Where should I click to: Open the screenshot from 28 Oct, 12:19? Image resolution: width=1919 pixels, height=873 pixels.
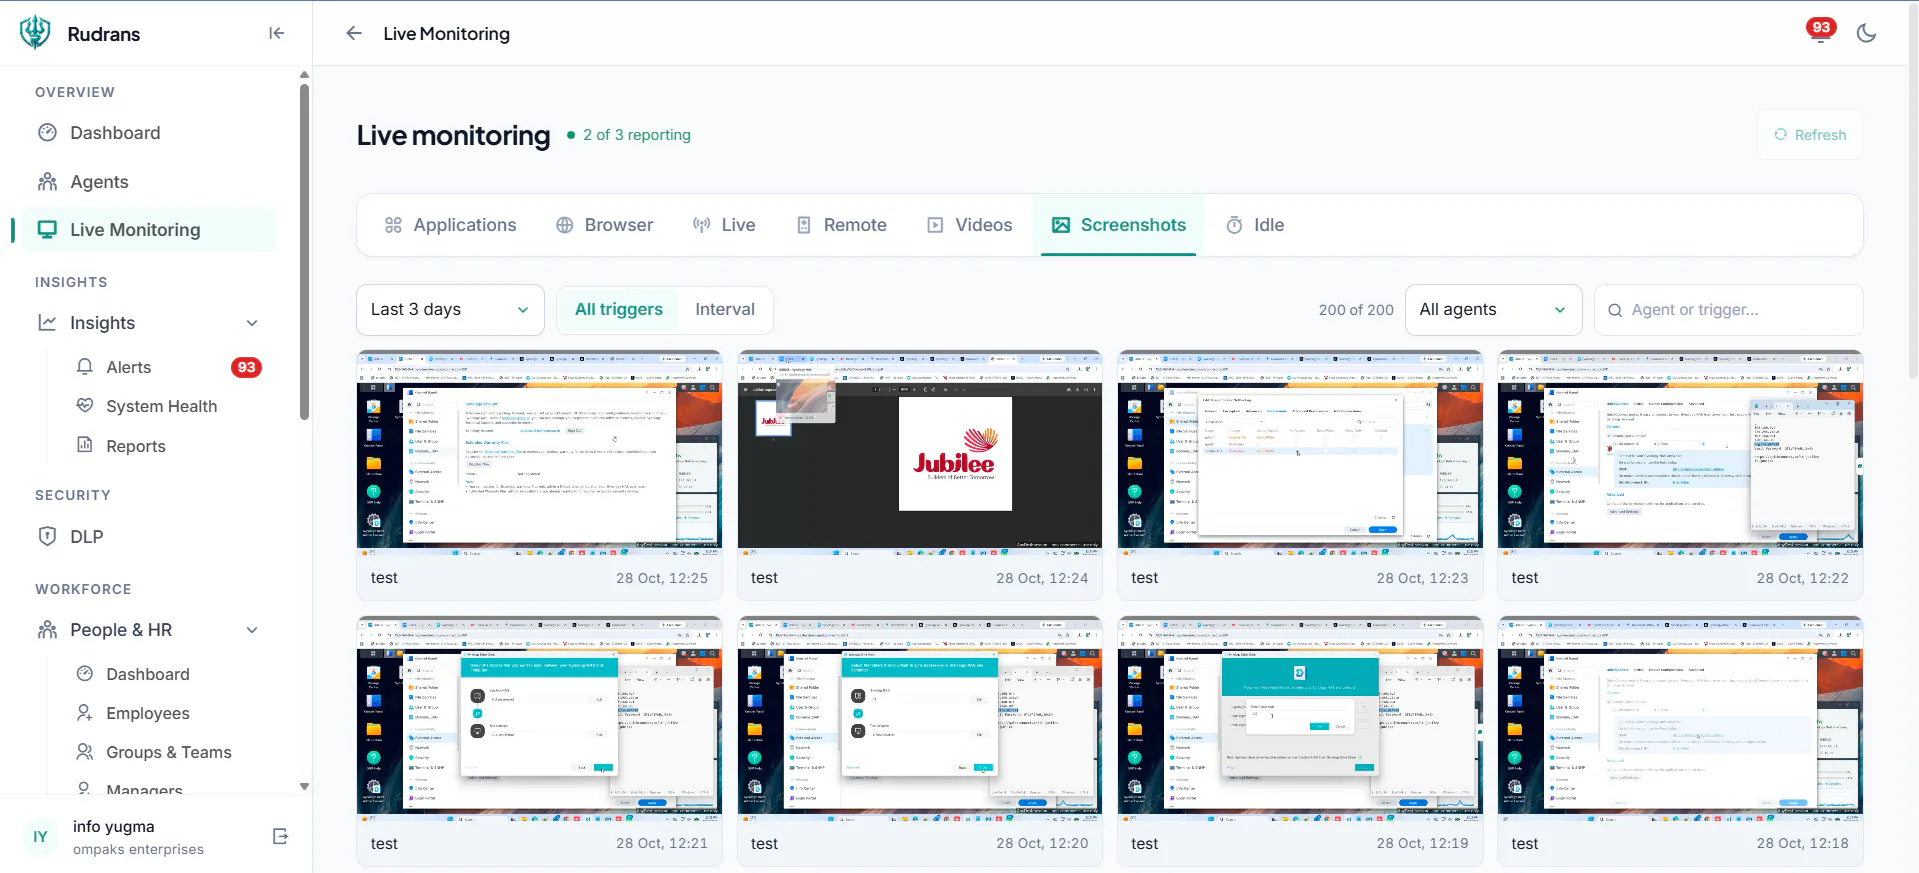(x=1300, y=741)
